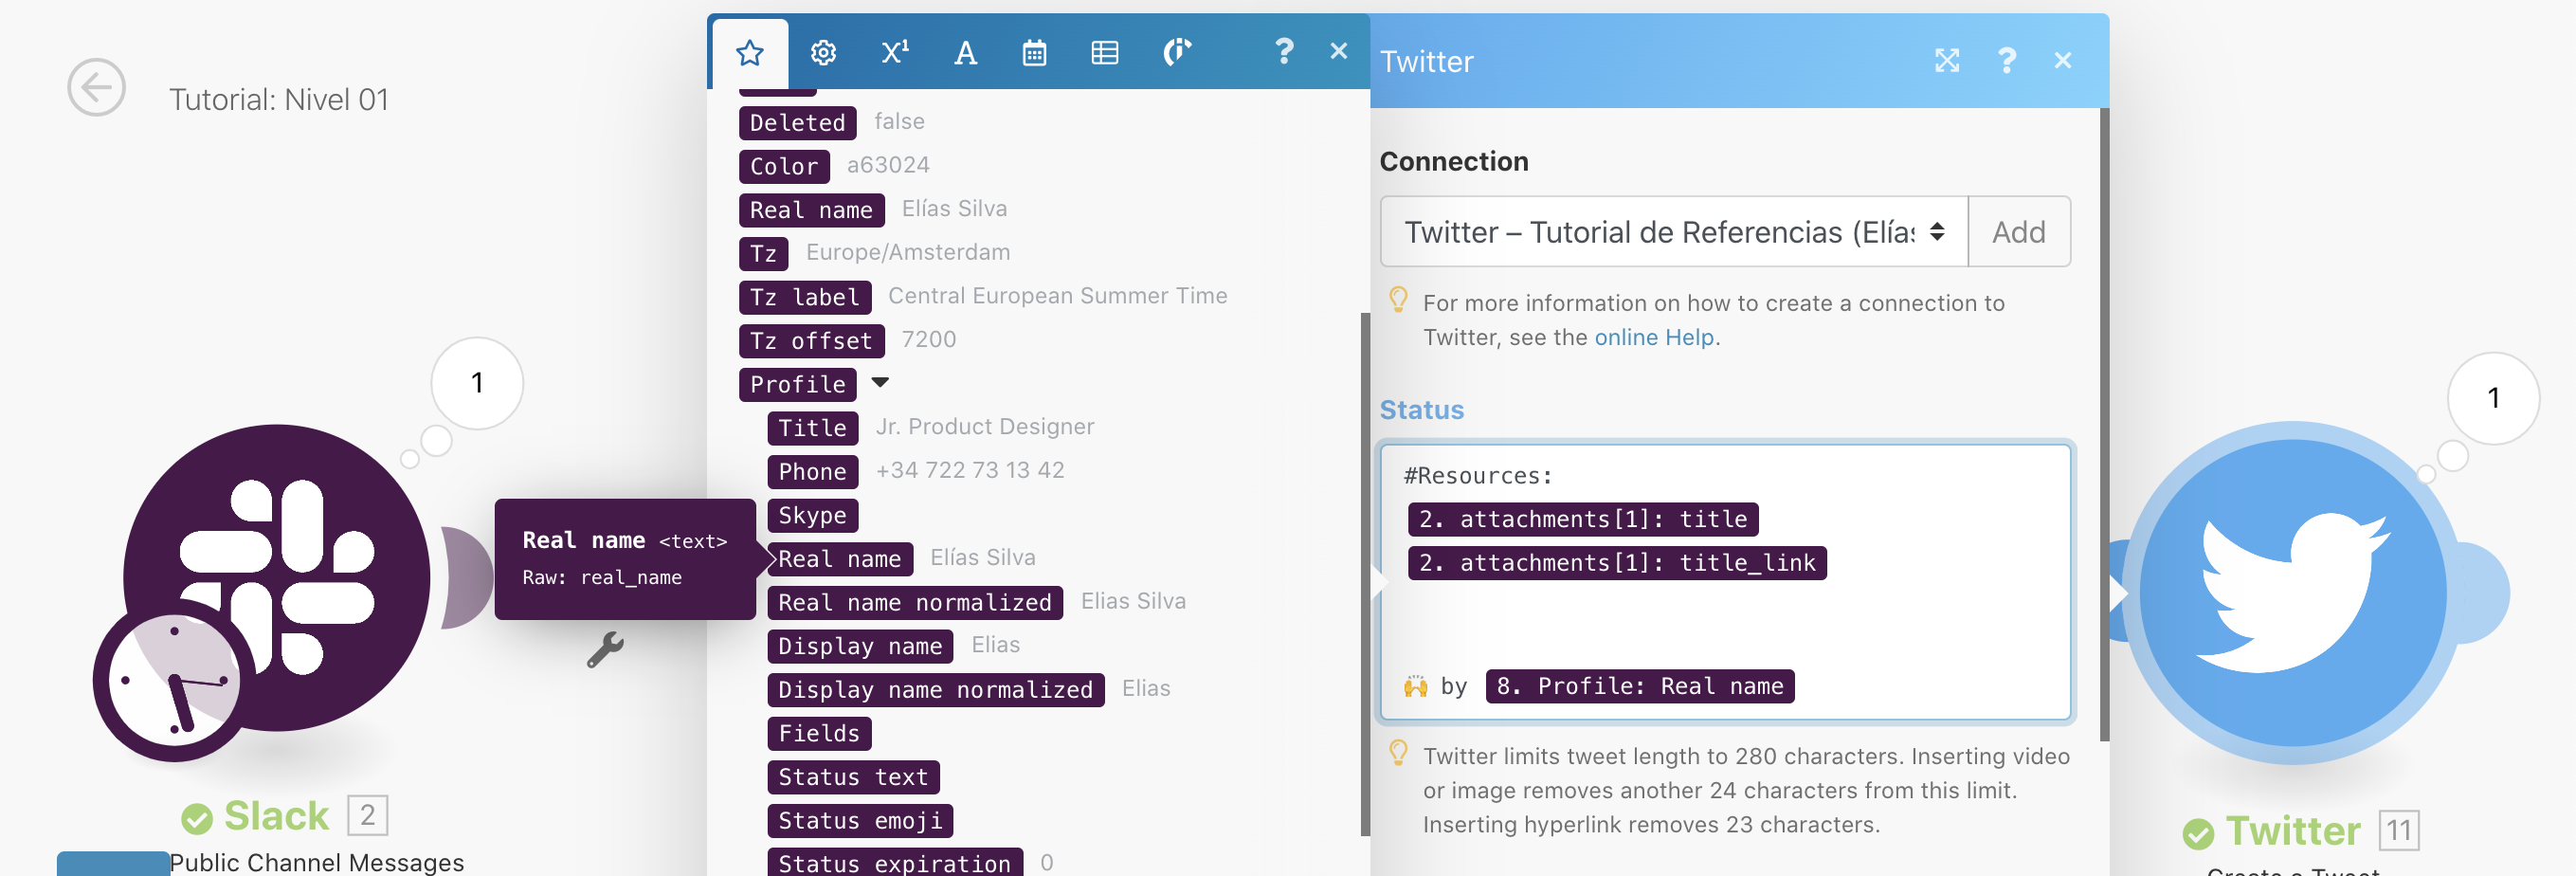Click the mapping panel scrollbar
The height and width of the screenshot is (876, 2576).
tap(1364, 574)
